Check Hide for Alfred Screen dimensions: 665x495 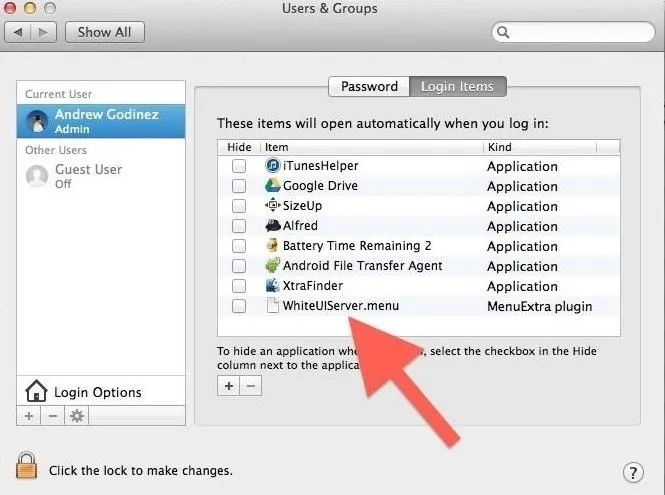(x=239, y=226)
